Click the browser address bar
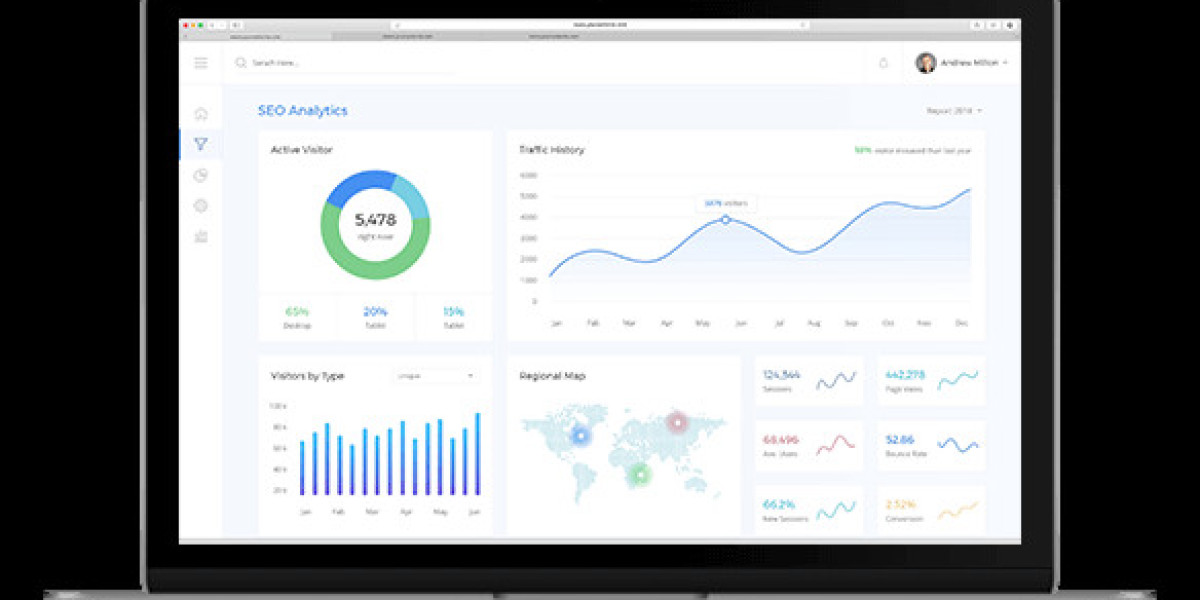 coord(600,24)
